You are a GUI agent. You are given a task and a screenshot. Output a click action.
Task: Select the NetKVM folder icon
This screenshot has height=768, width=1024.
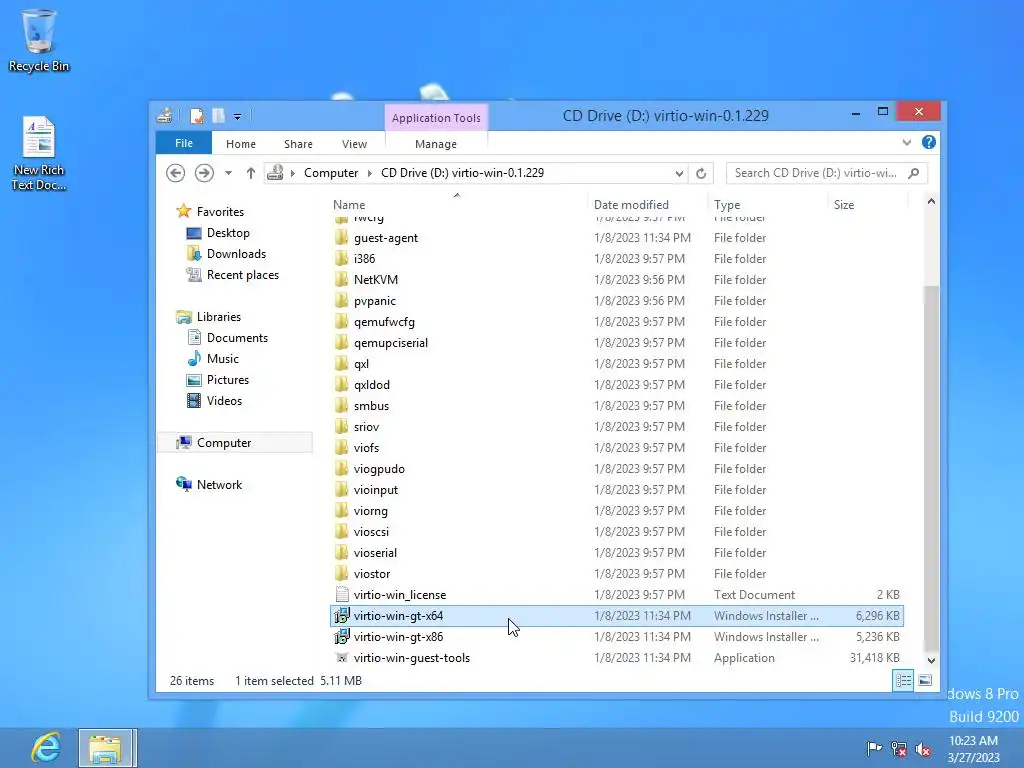click(342, 280)
